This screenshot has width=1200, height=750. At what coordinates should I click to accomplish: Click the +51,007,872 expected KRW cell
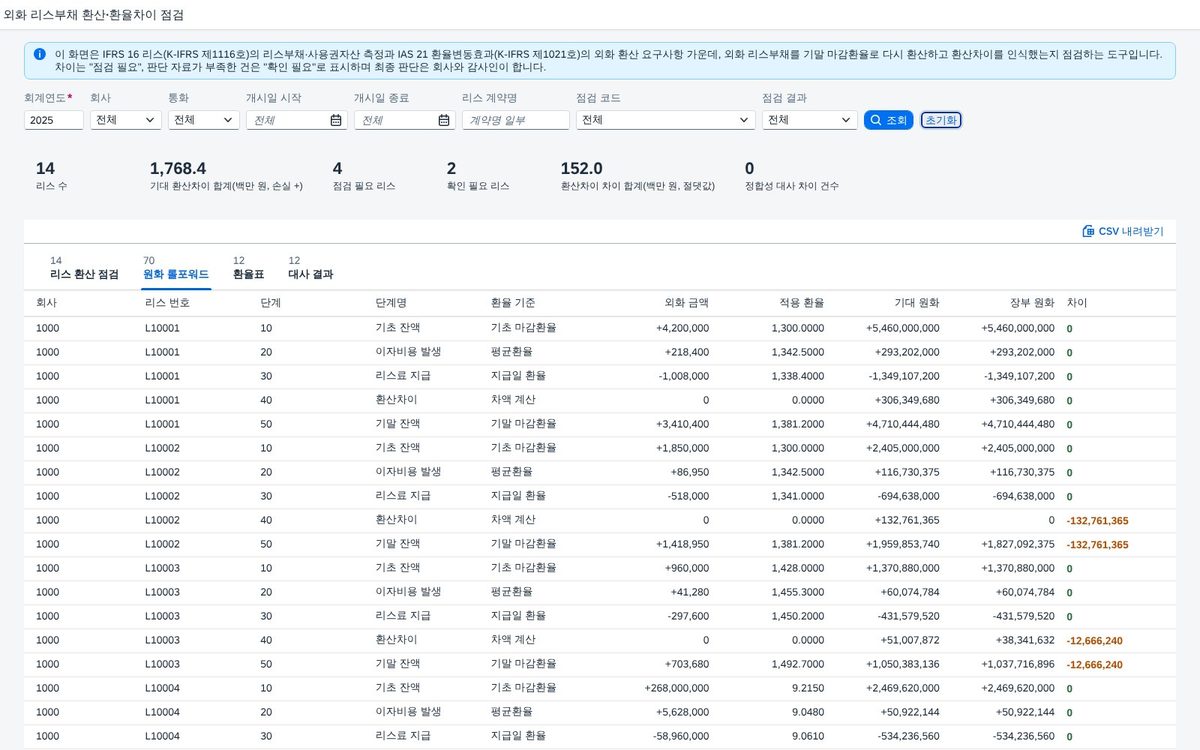pos(910,640)
